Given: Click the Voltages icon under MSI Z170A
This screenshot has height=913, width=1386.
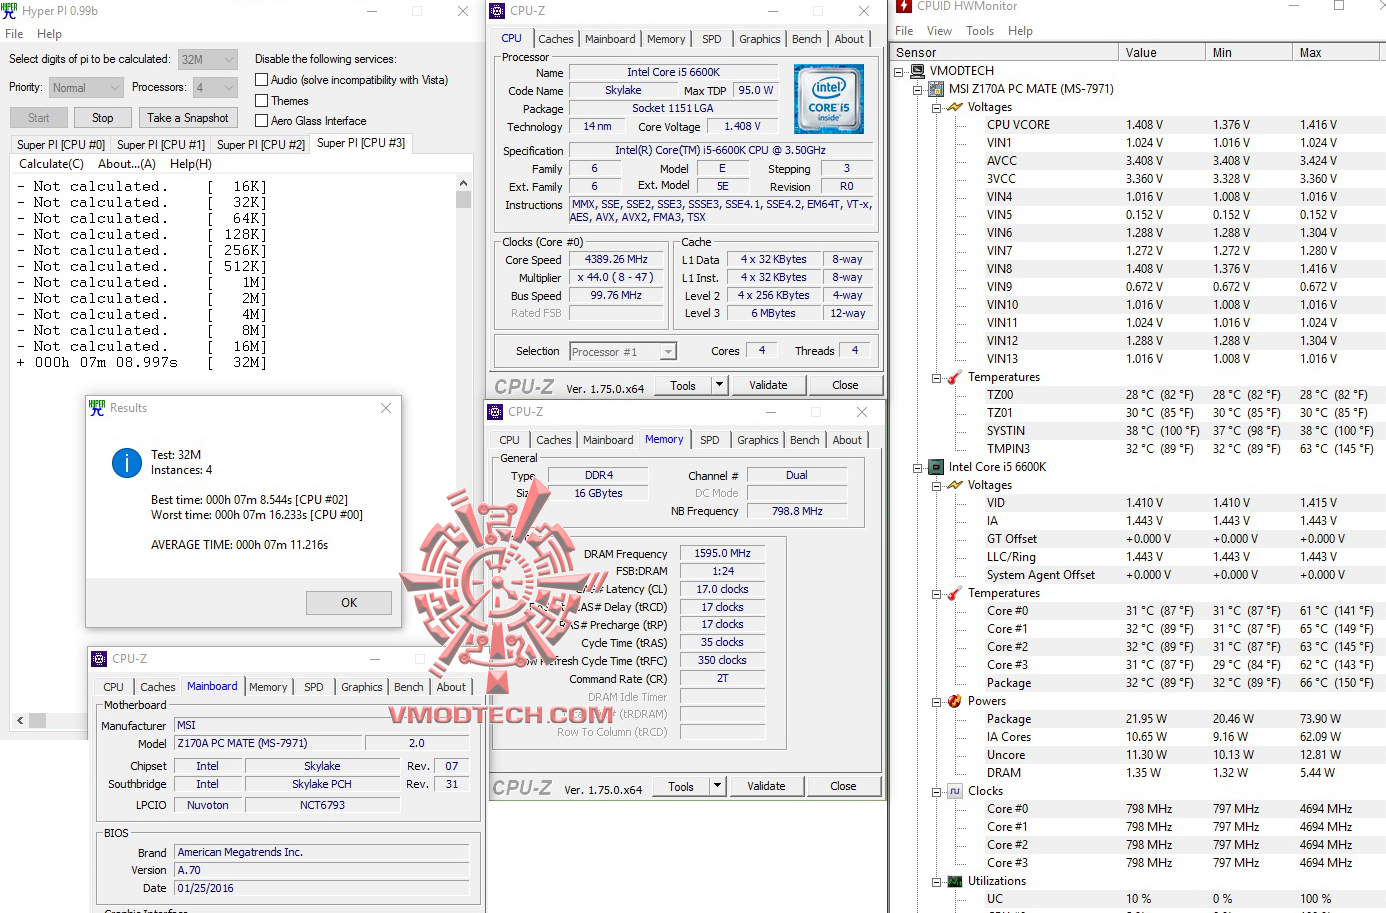Looking at the screenshot, I should point(955,107).
